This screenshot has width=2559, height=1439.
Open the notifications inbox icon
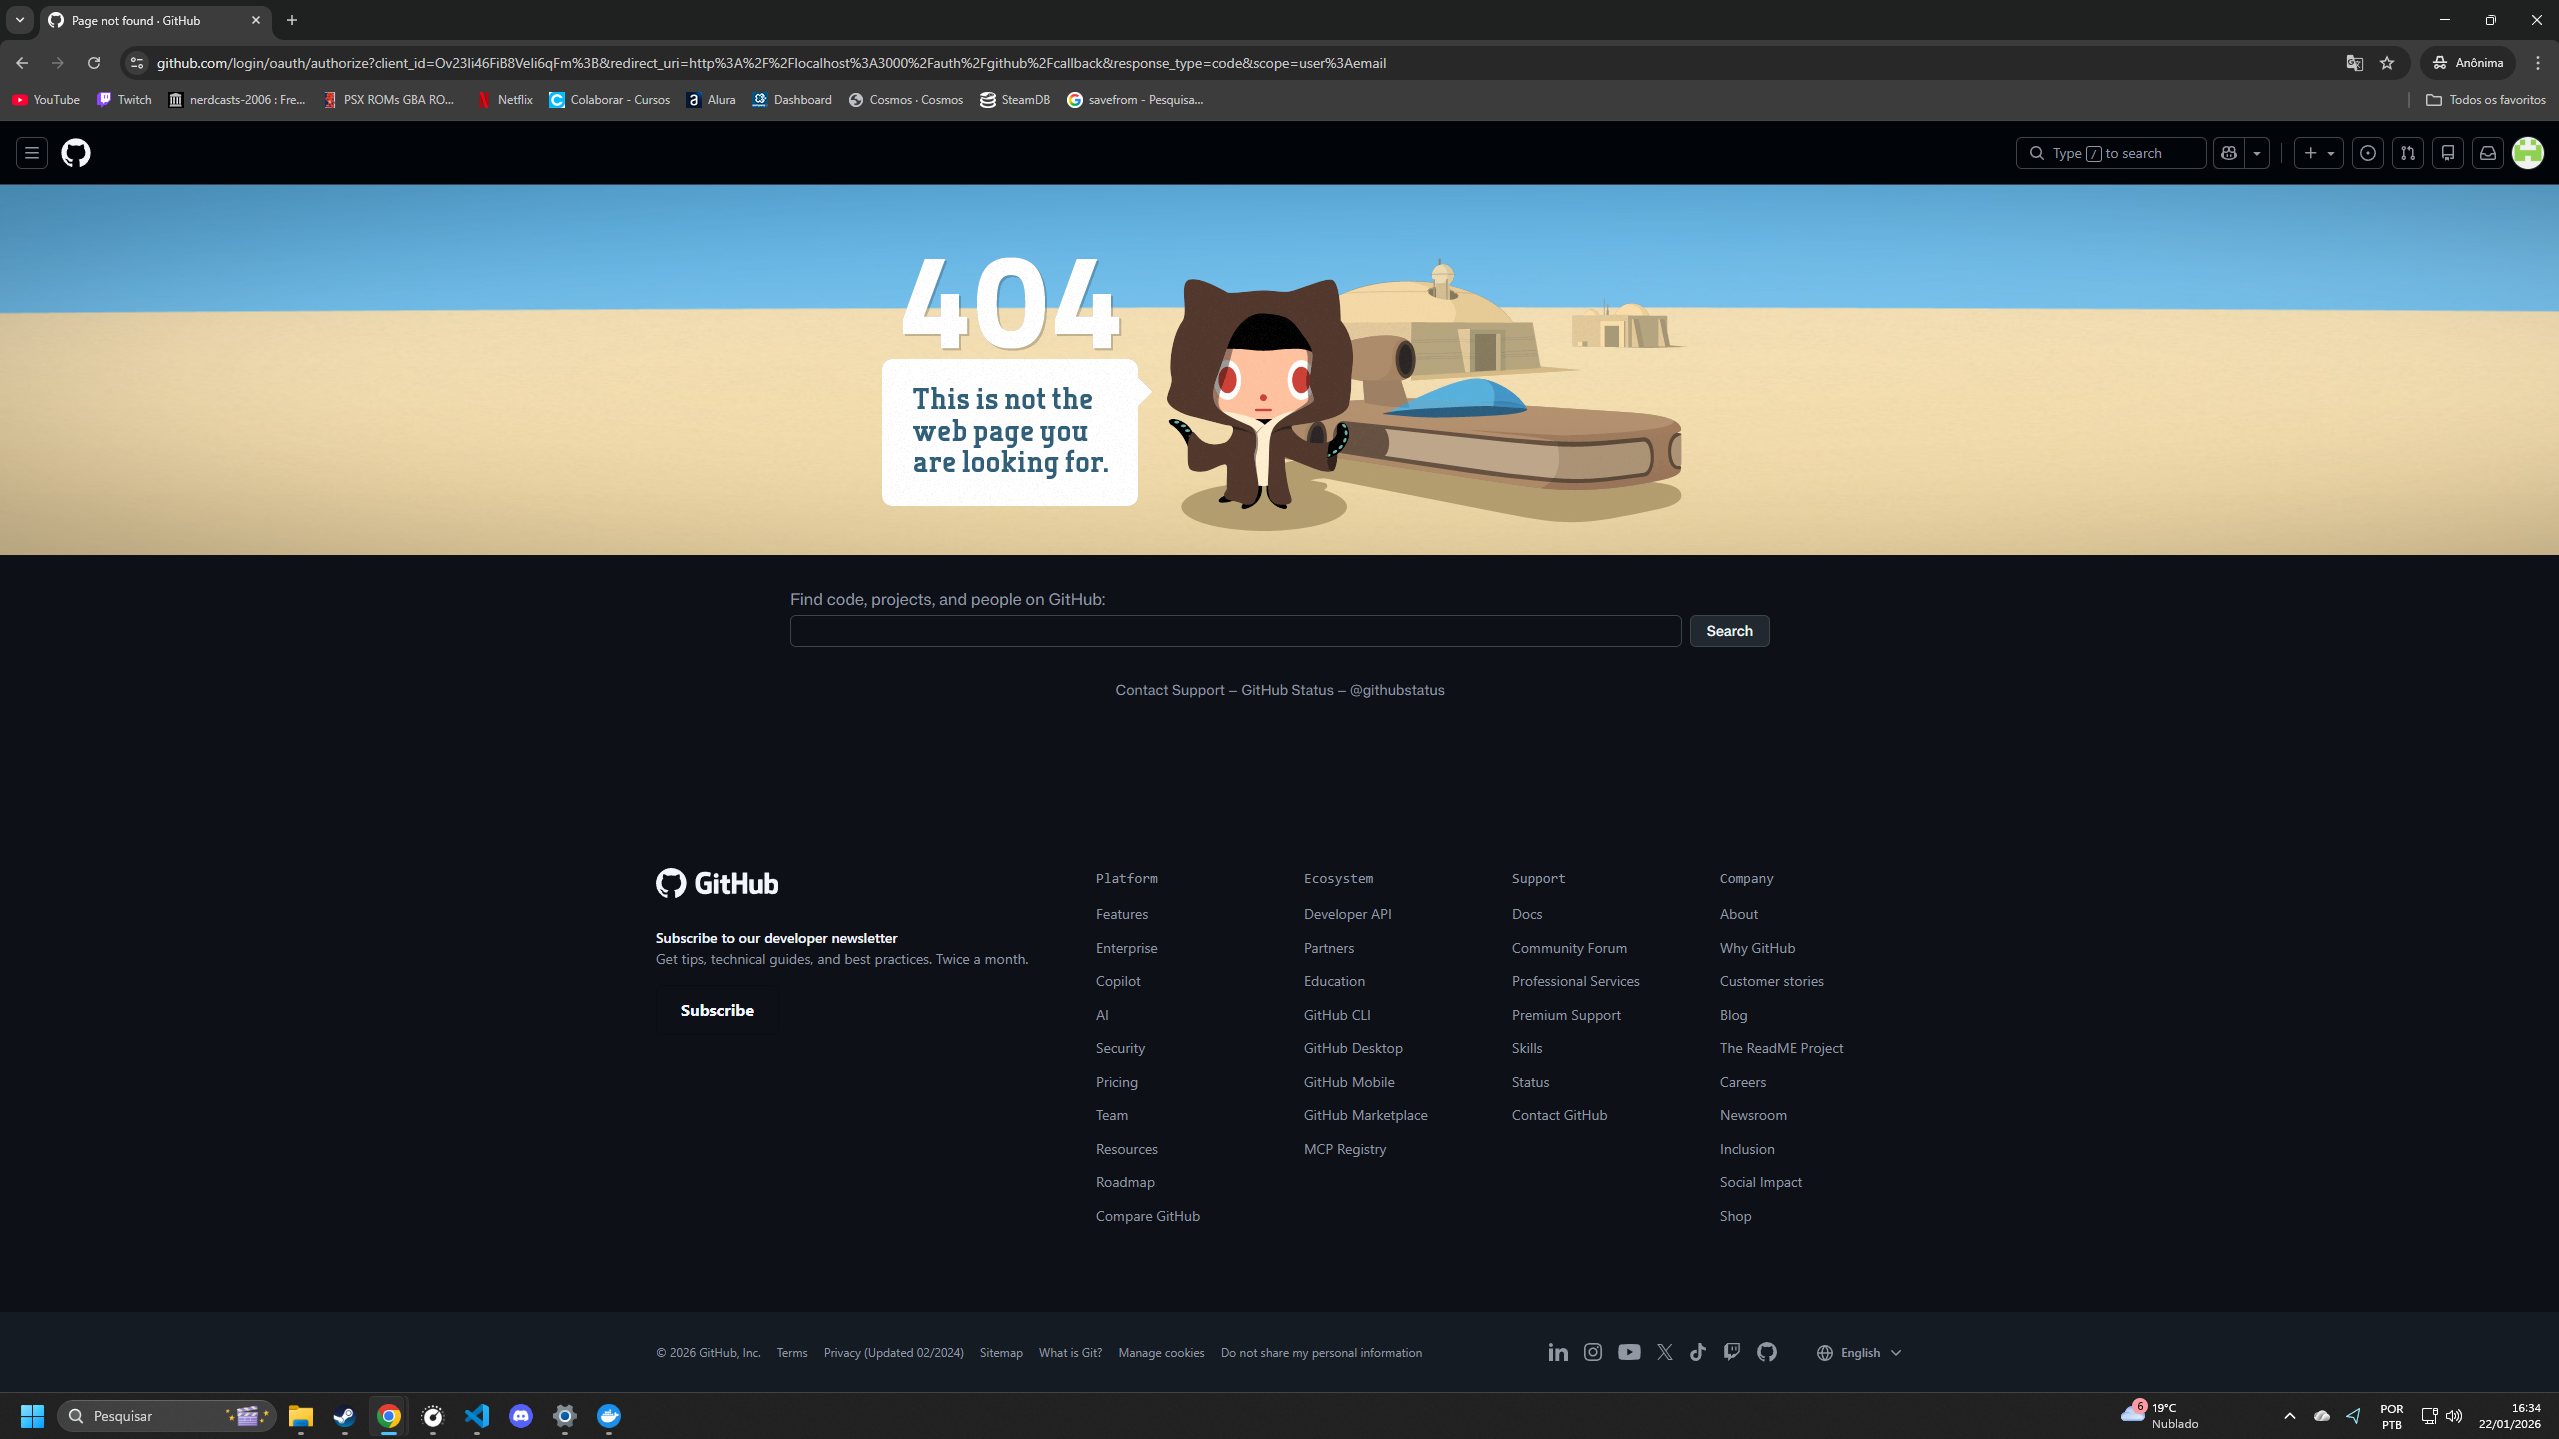click(x=2486, y=152)
